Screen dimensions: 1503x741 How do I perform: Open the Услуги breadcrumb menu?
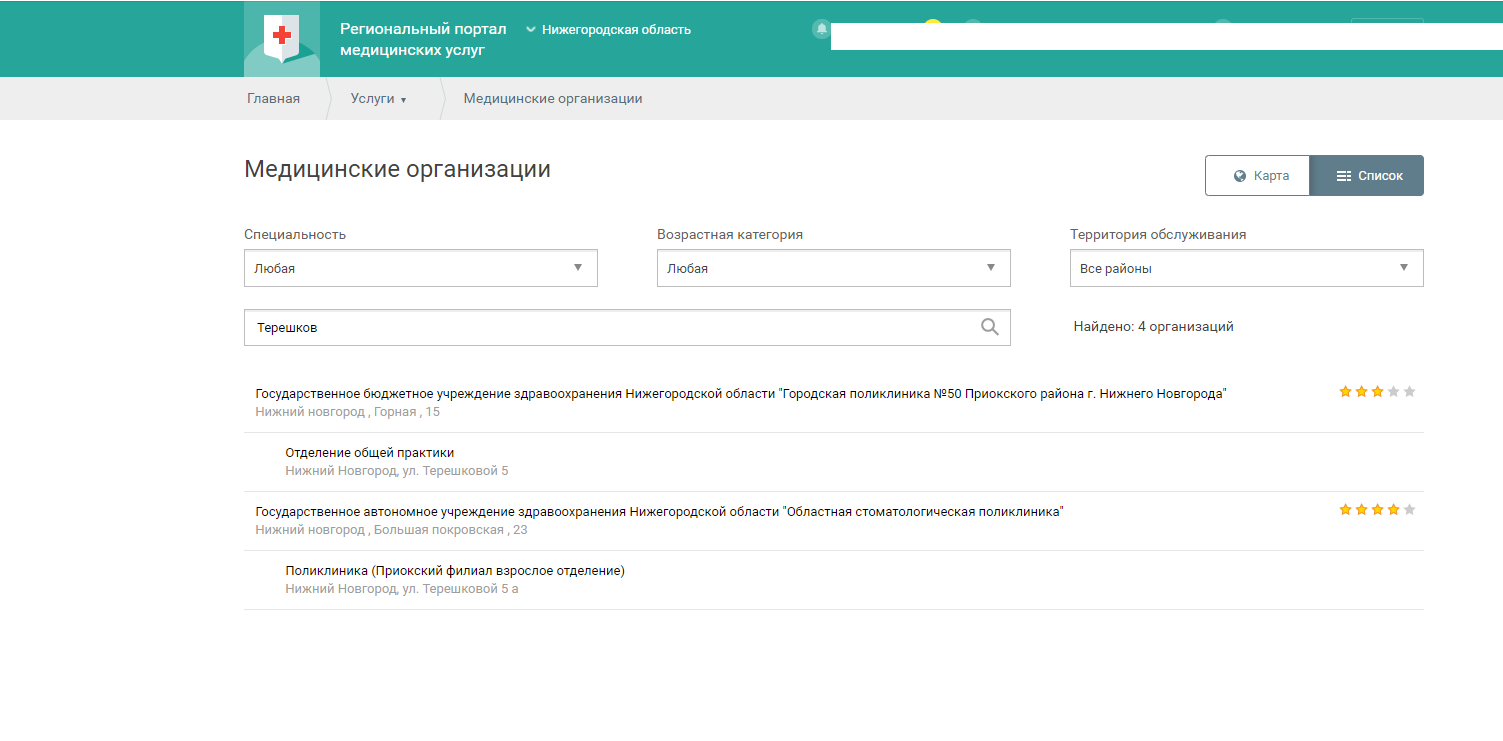tap(378, 99)
